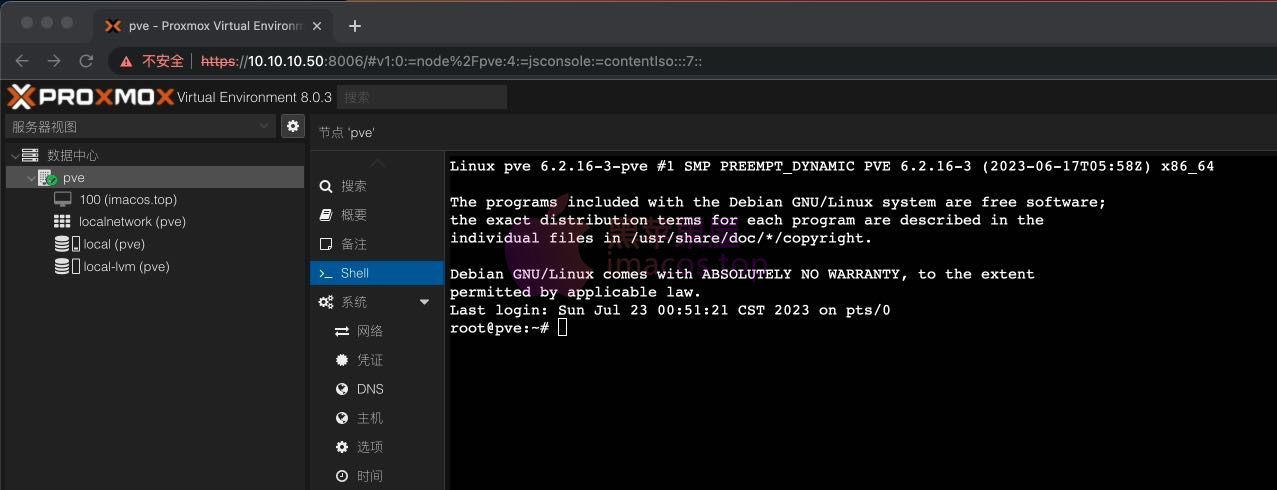Click the DNS globe icon
1277x490 pixels.
(342, 389)
